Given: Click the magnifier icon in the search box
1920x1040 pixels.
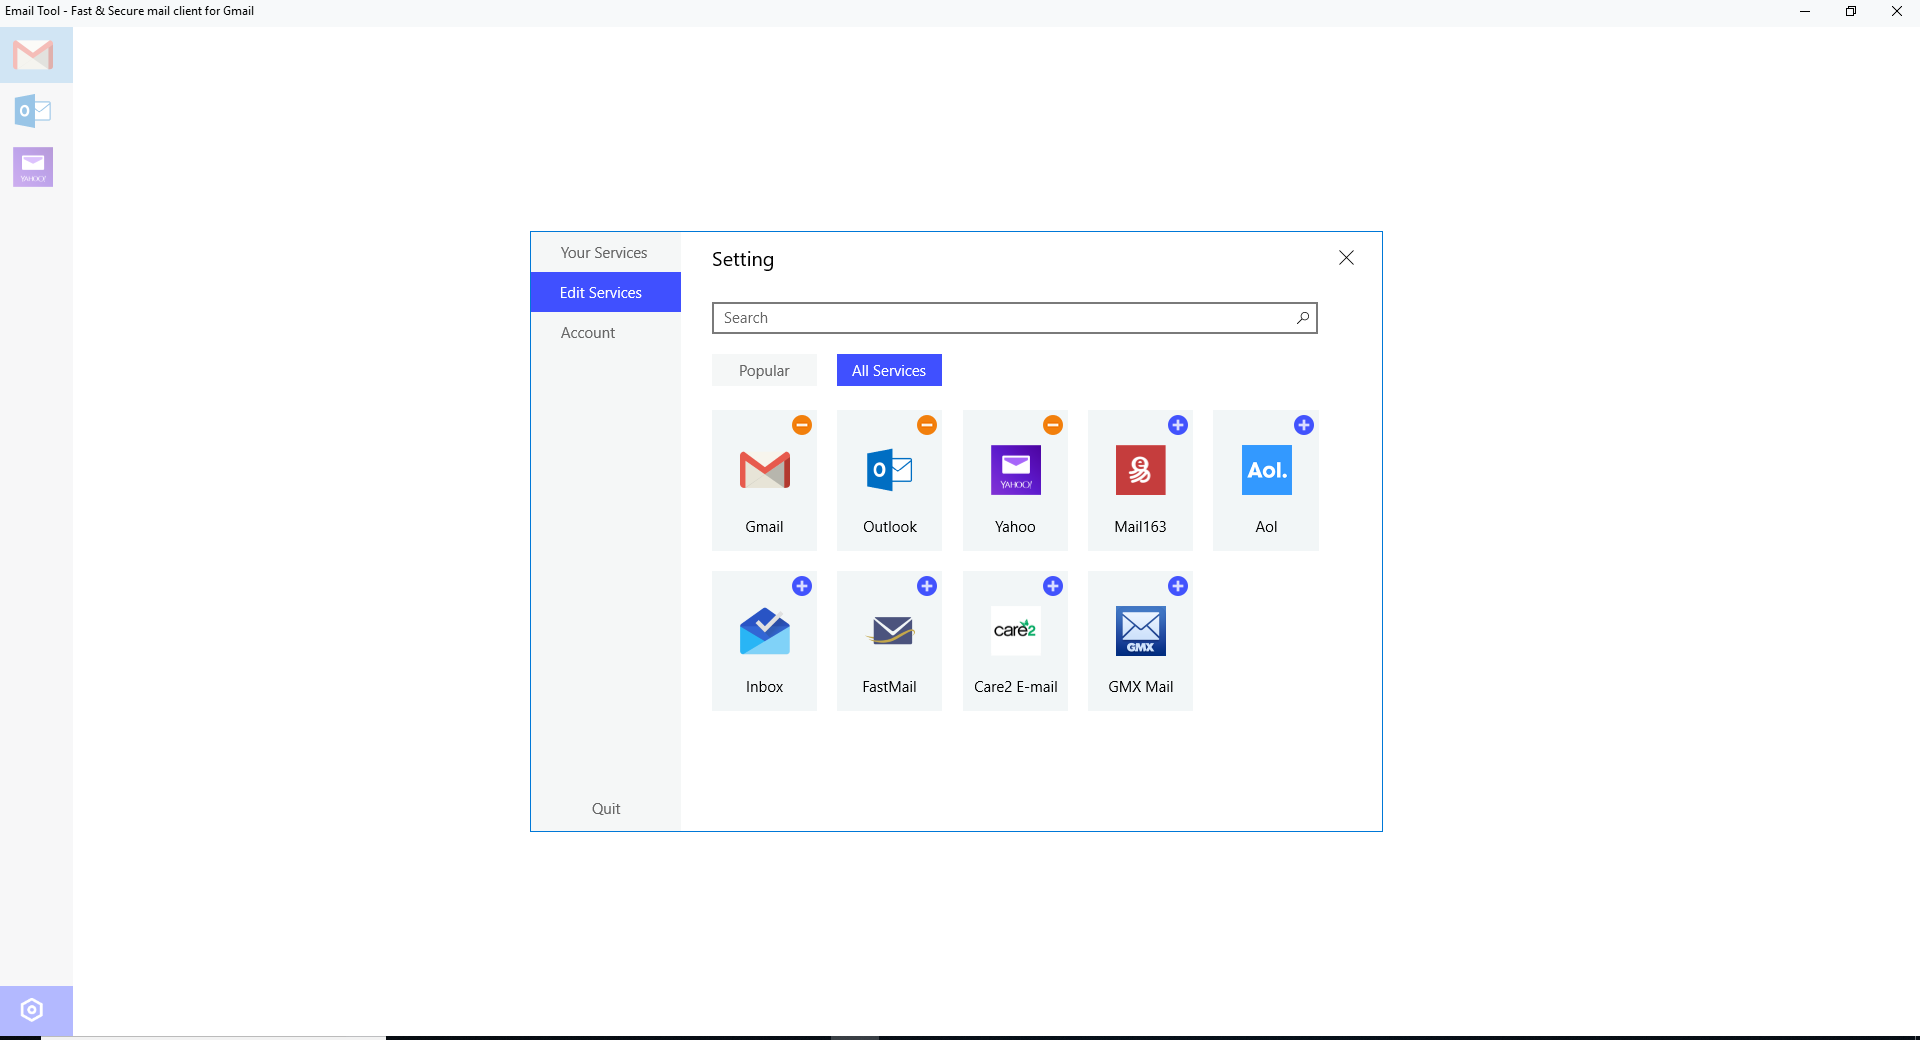Looking at the screenshot, I should point(1303,318).
